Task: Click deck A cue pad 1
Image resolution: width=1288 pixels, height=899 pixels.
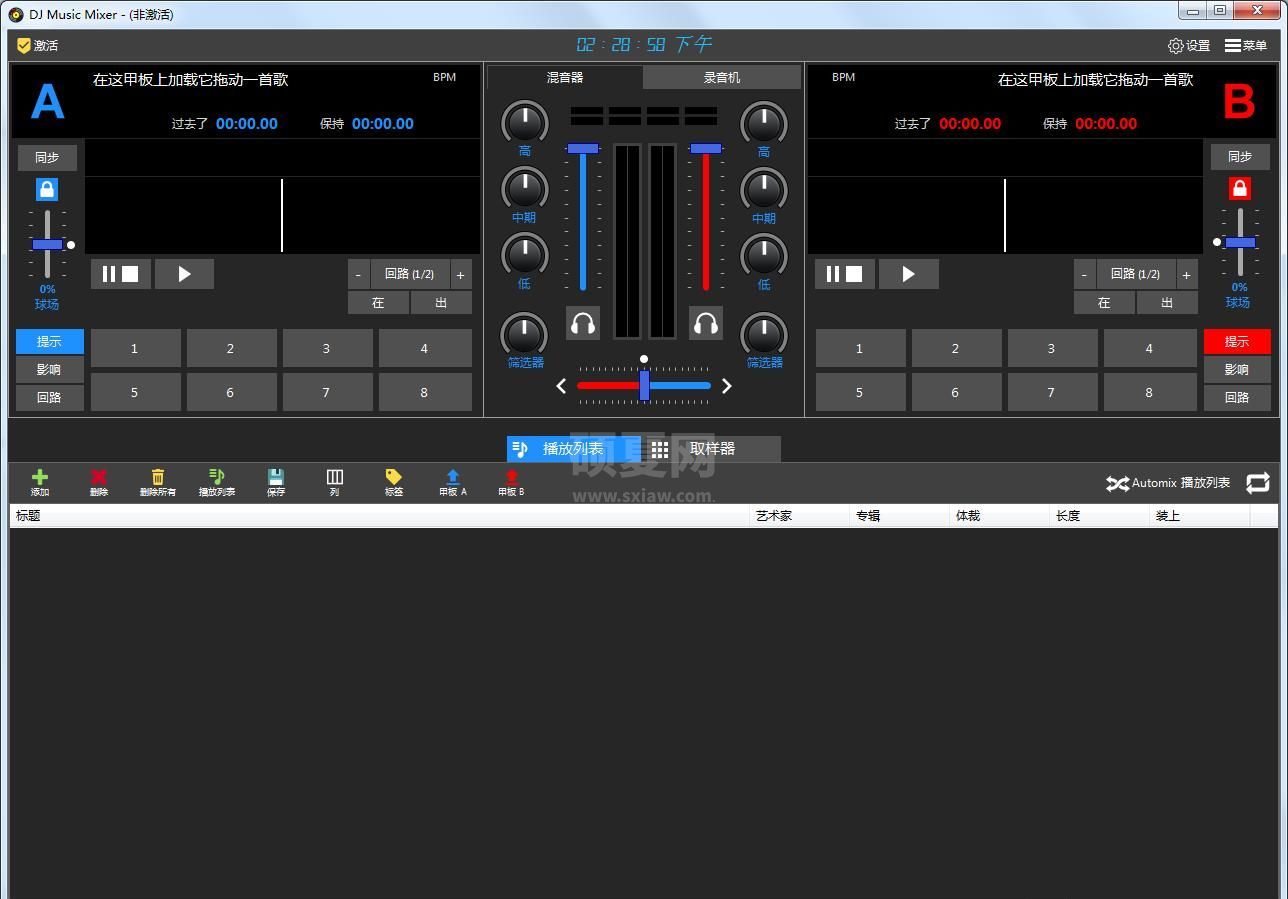Action: point(135,348)
